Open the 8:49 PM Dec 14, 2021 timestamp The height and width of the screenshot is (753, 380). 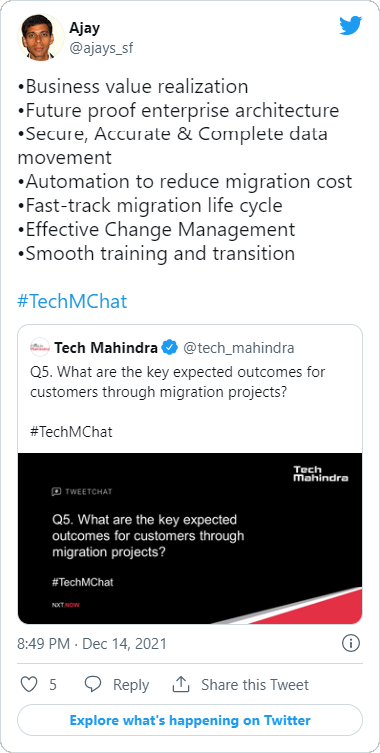[92, 643]
